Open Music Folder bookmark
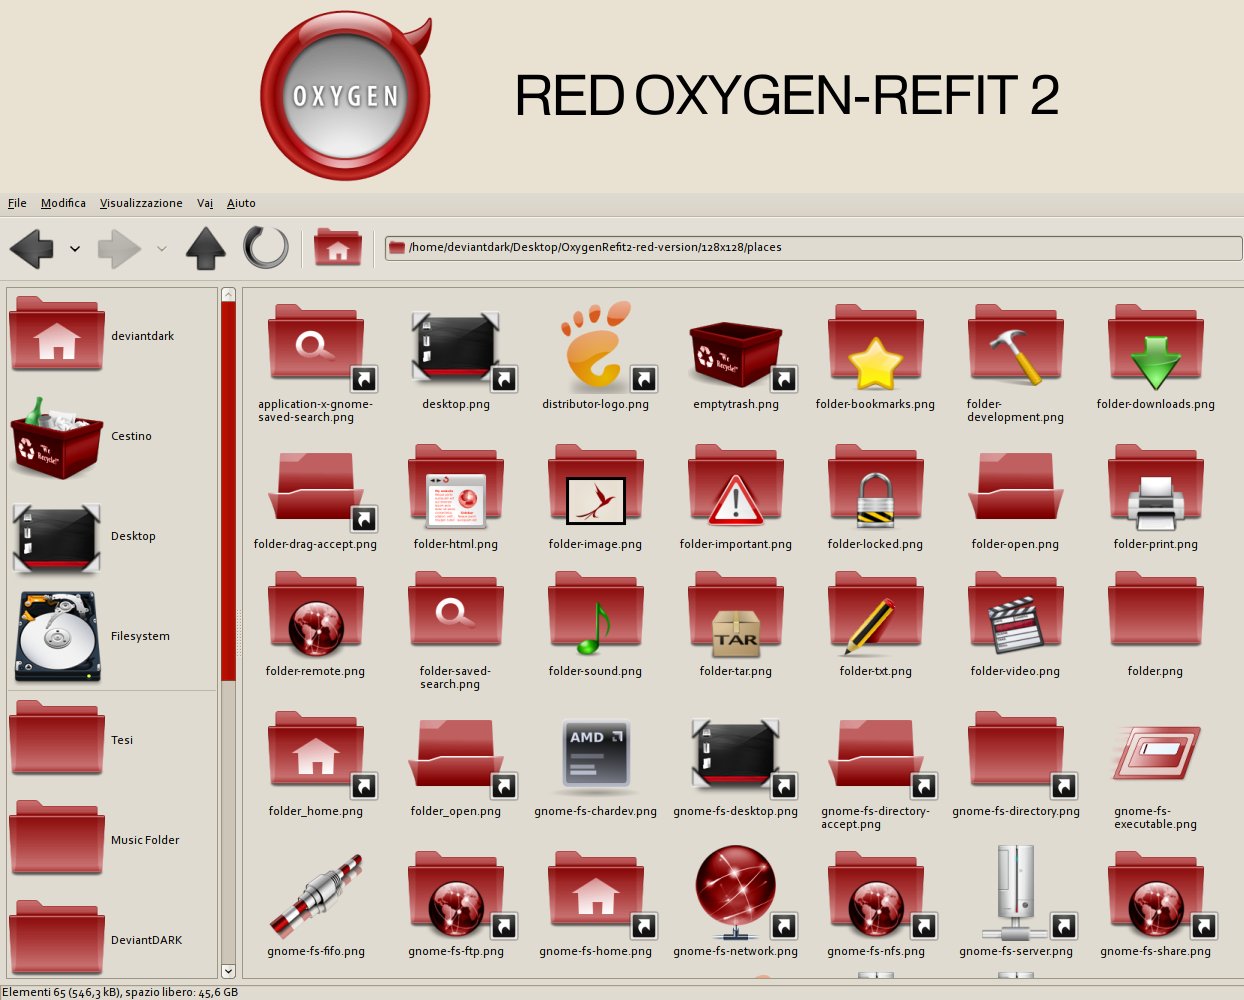Screen dimensions: 1244x1000 pyautogui.click(x=95, y=839)
